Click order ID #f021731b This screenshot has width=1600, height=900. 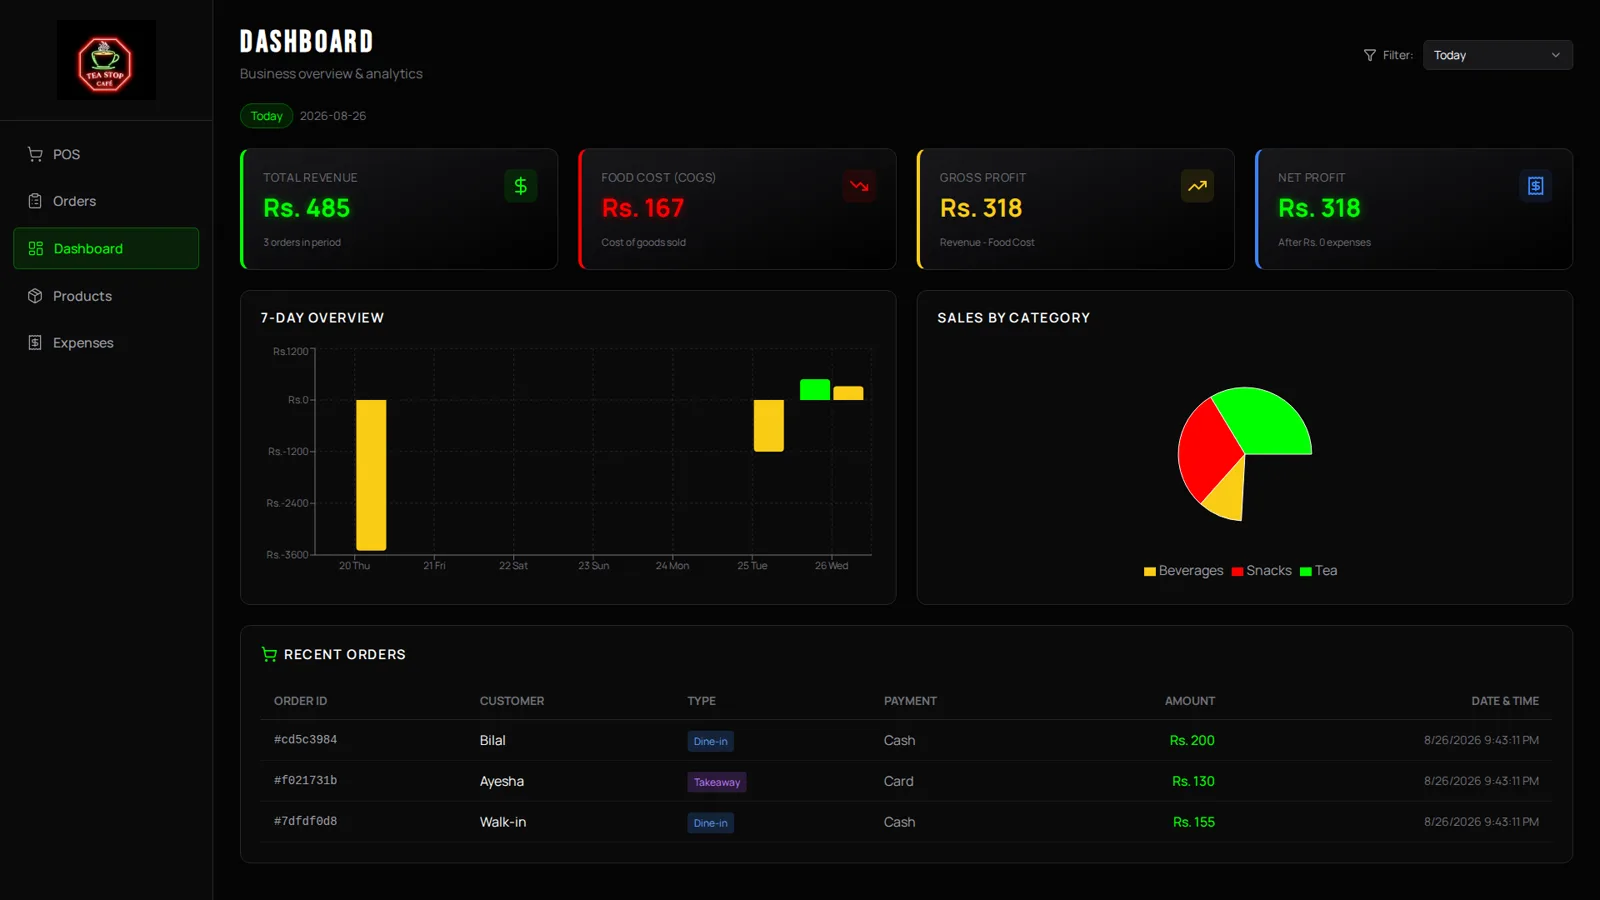click(x=306, y=781)
